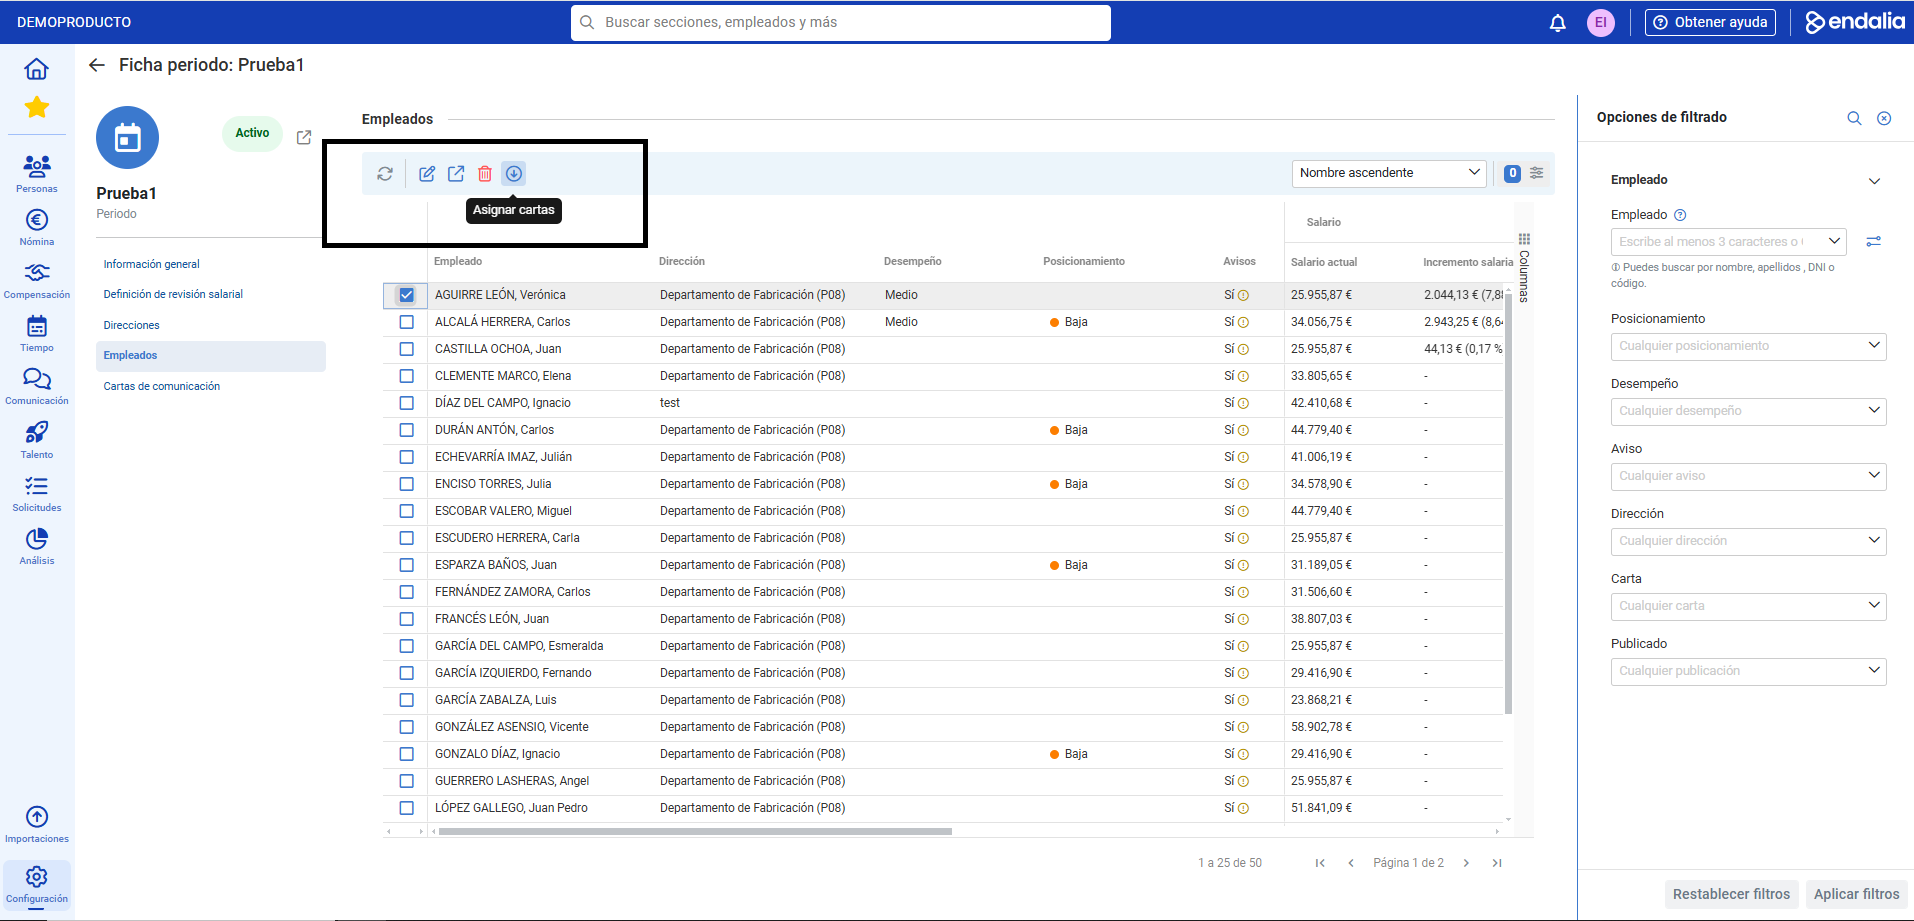Select ENCISO TORRES, Julia checkbox
This screenshot has height=921, width=1914.
pyautogui.click(x=406, y=484)
